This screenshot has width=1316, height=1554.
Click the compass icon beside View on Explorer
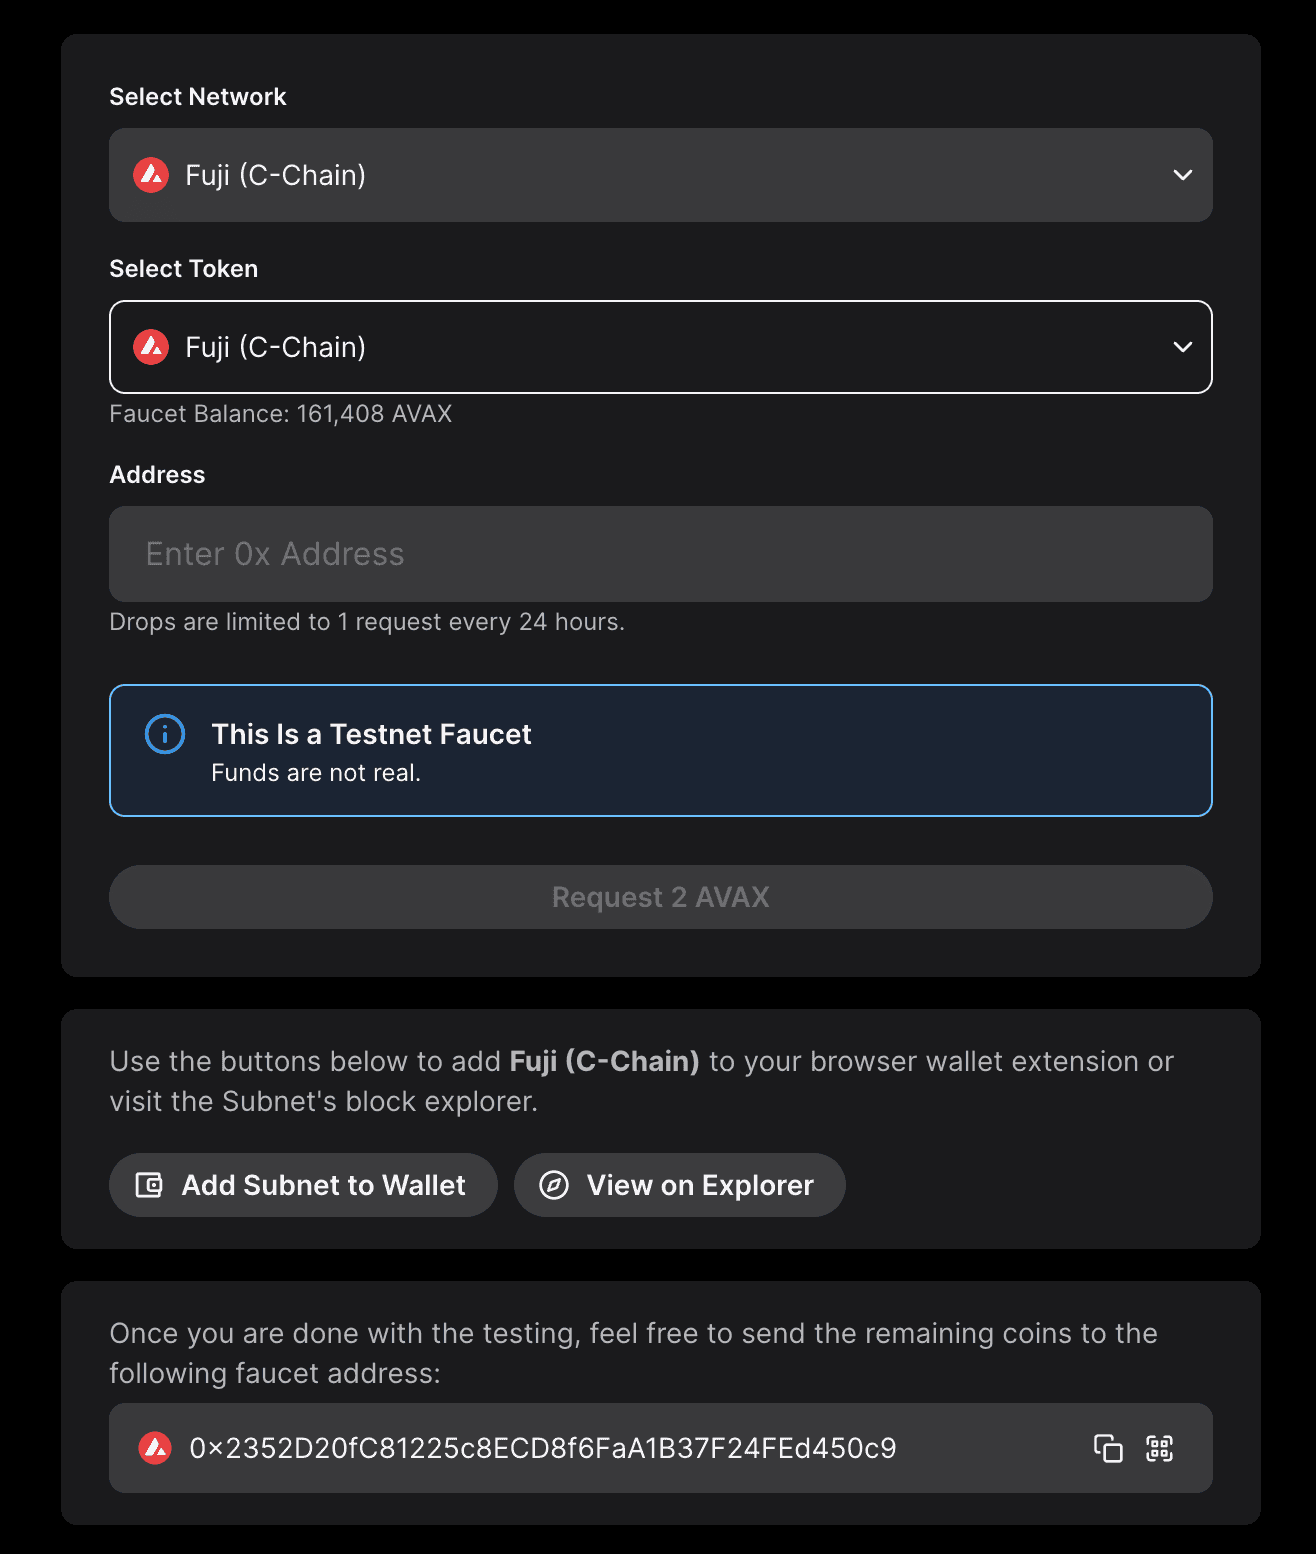(x=554, y=1185)
